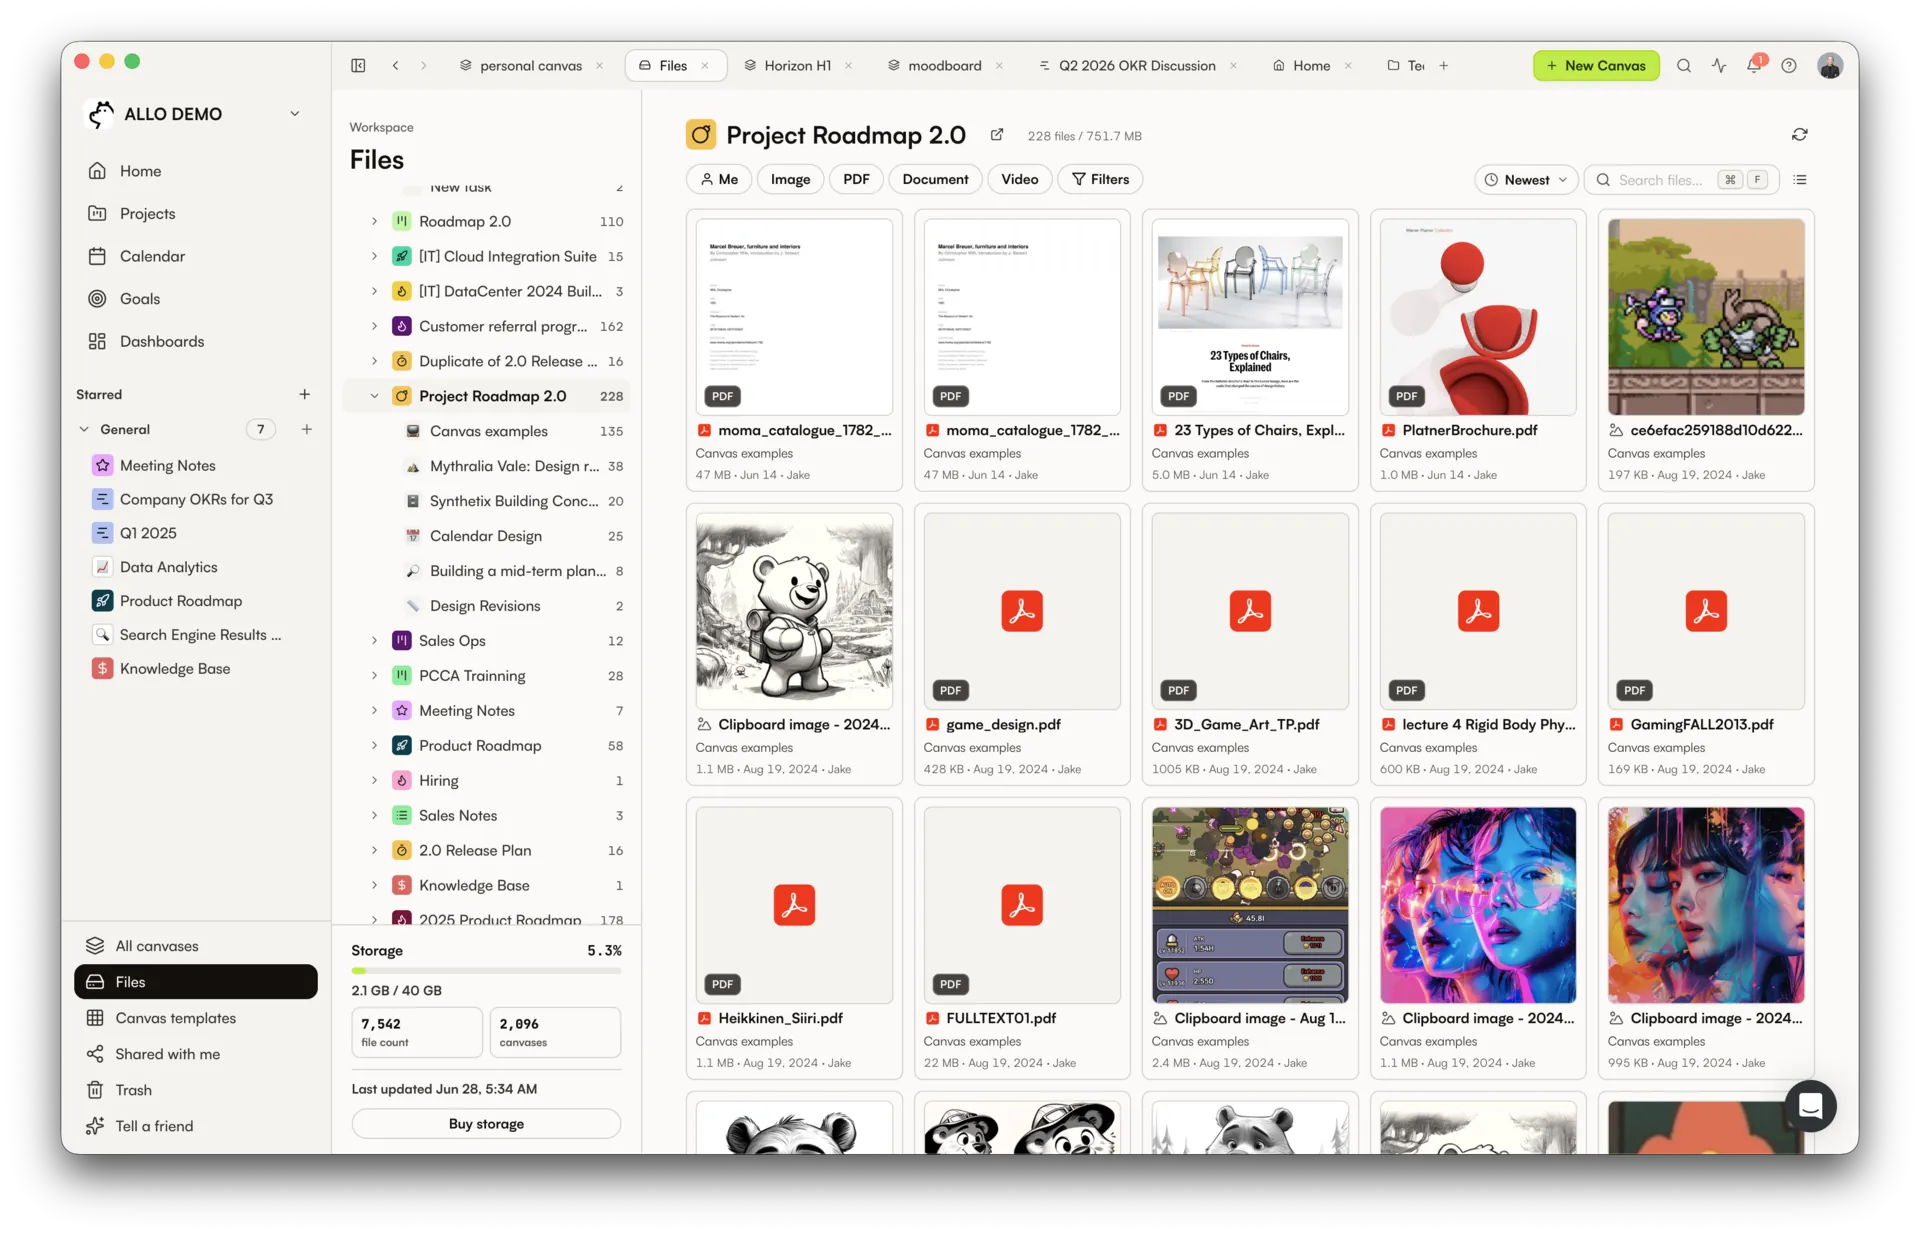
Task: Expand the Roadmap 2.0 tree folder
Action: (x=374, y=222)
